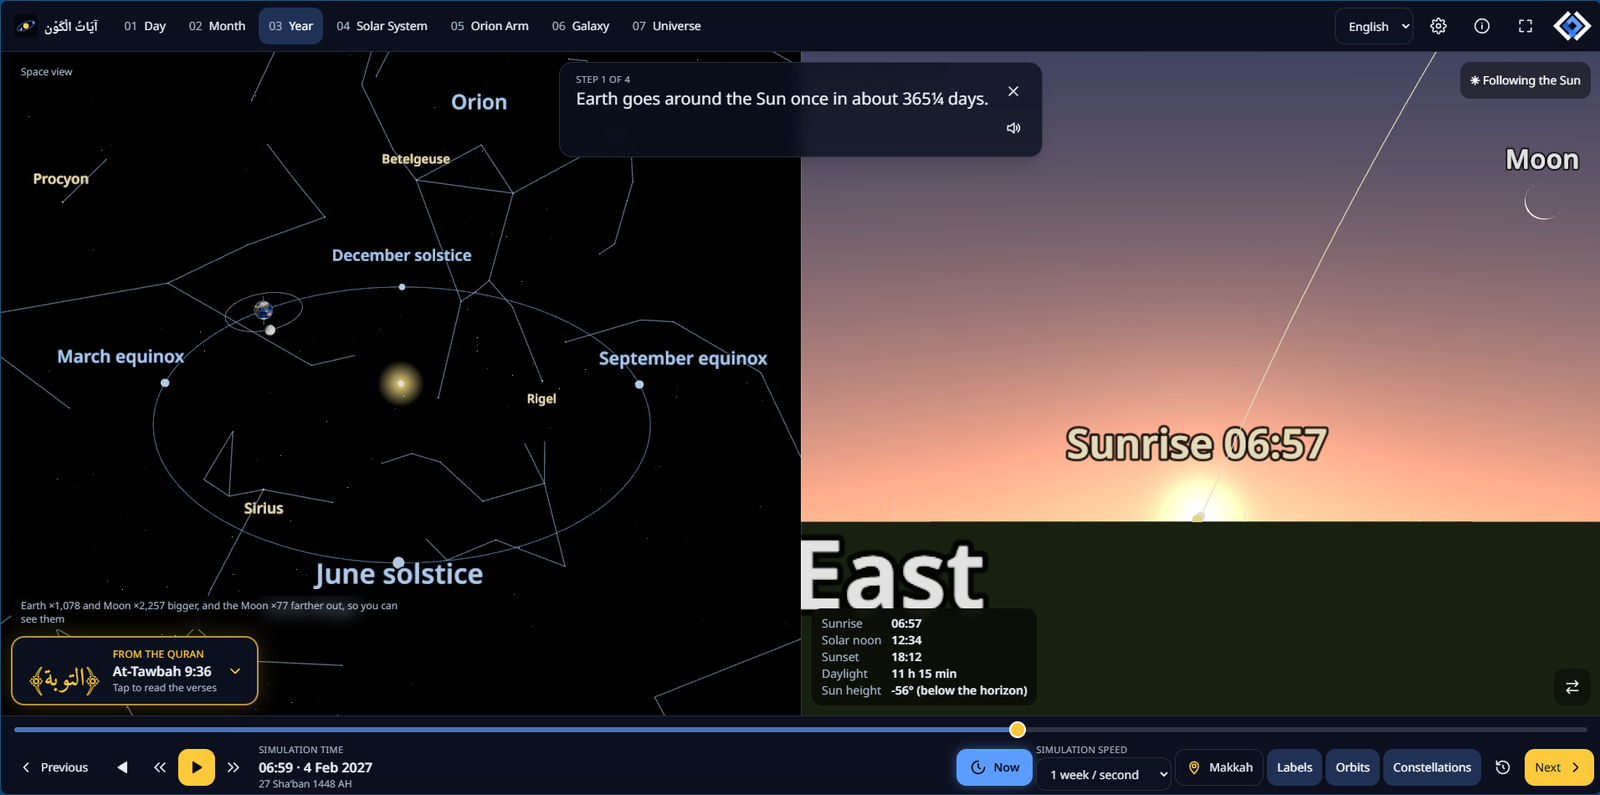
Task: Click the September equinox orbit marker
Action: tap(639, 384)
